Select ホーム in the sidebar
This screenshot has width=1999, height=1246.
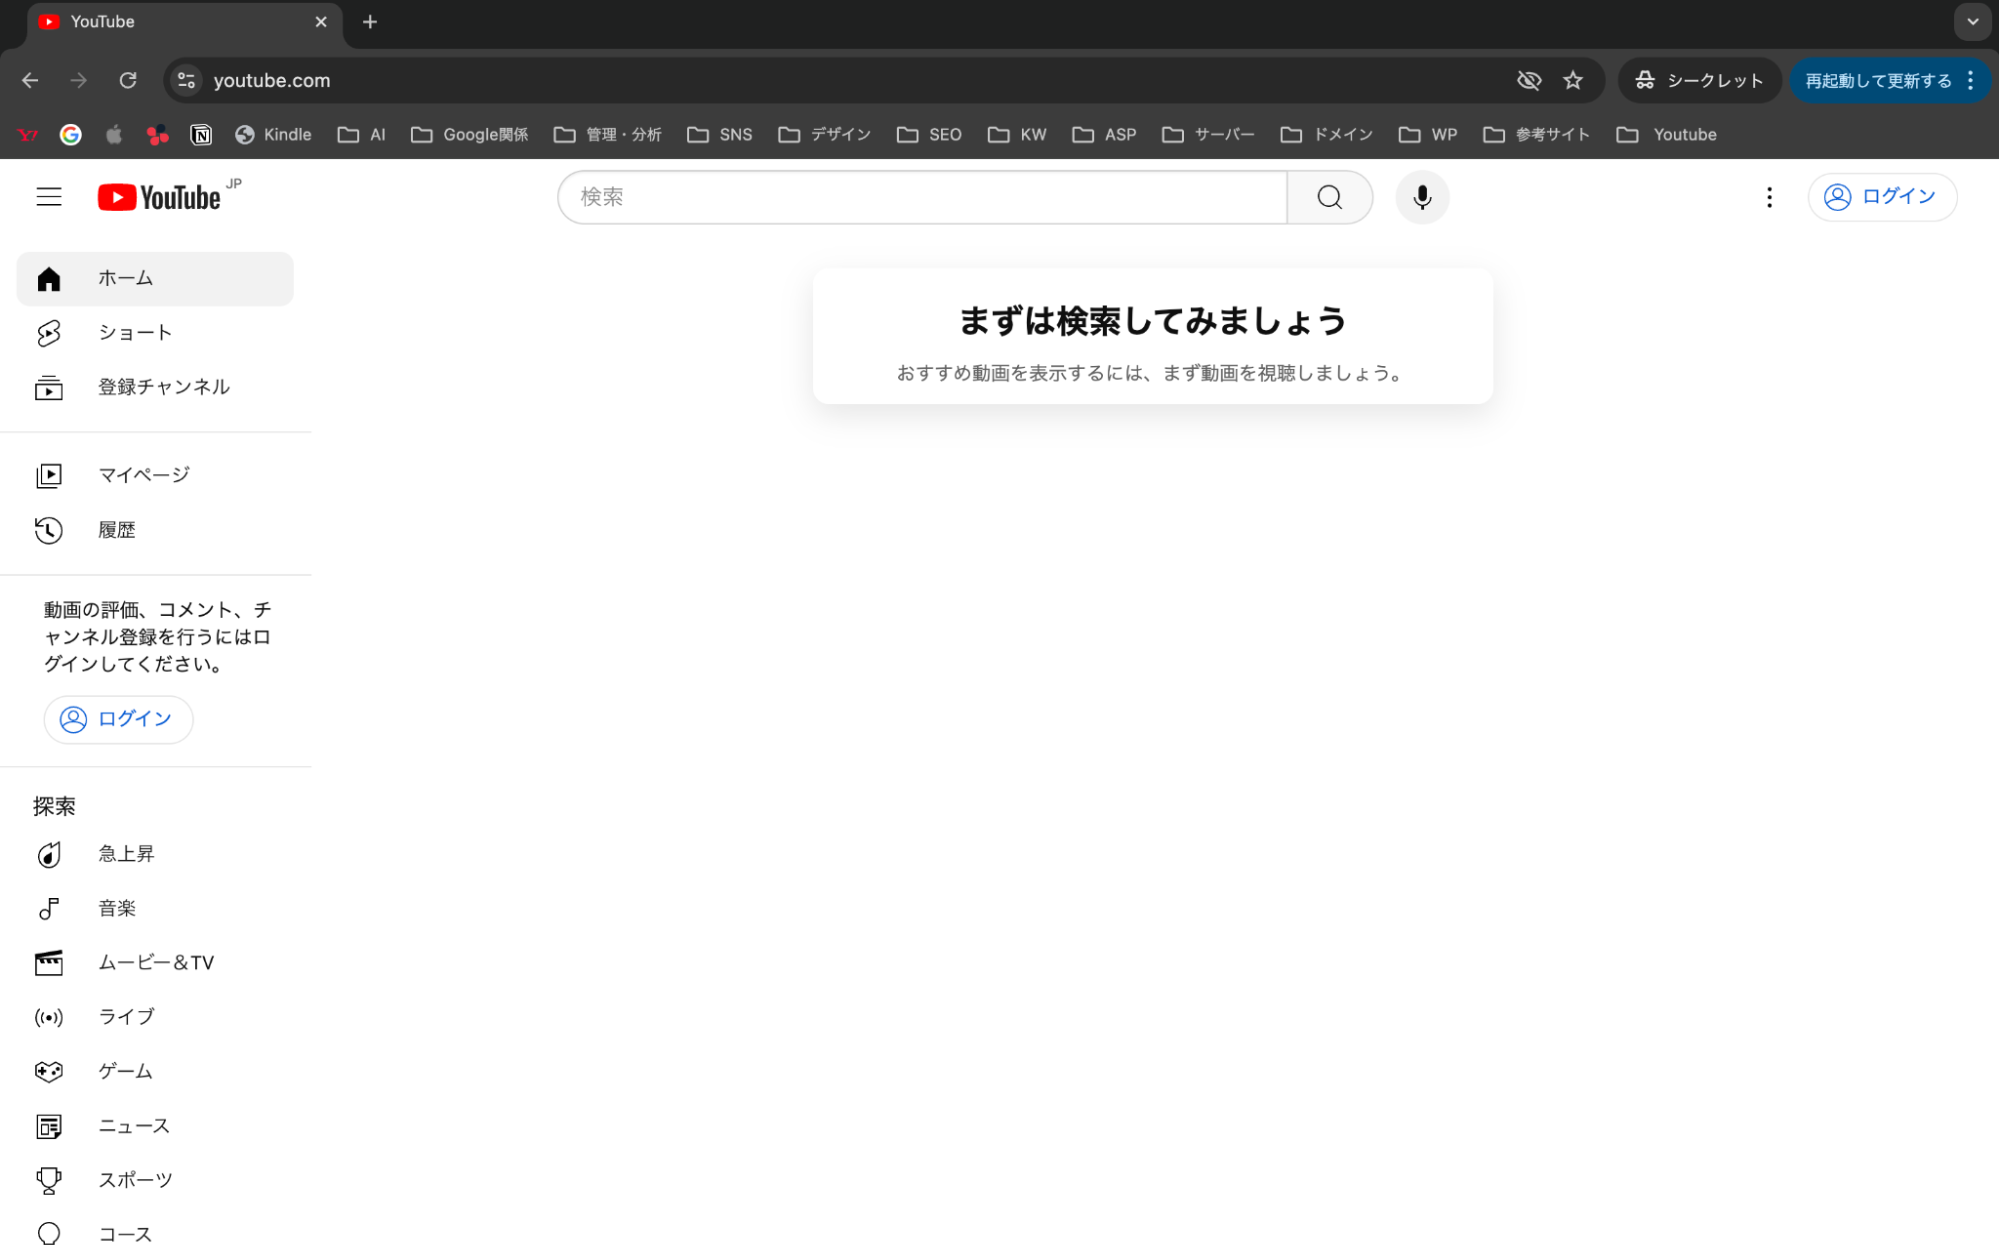point(125,278)
